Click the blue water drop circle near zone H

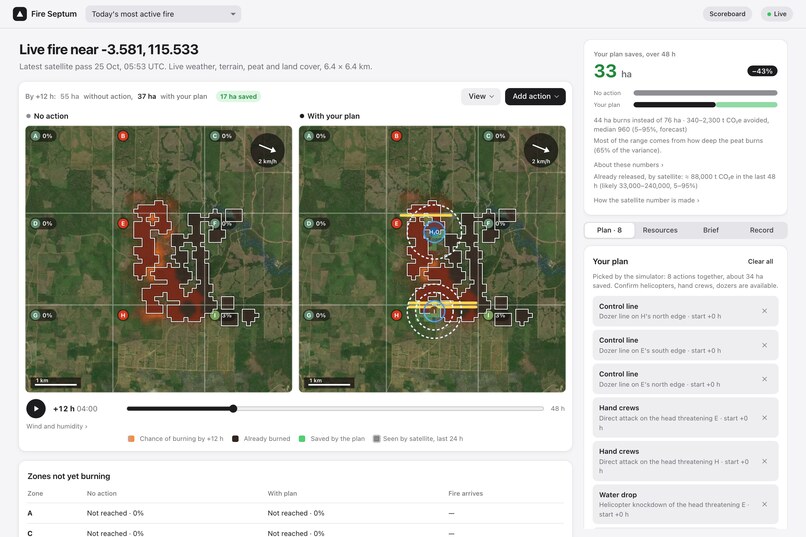click(434, 311)
